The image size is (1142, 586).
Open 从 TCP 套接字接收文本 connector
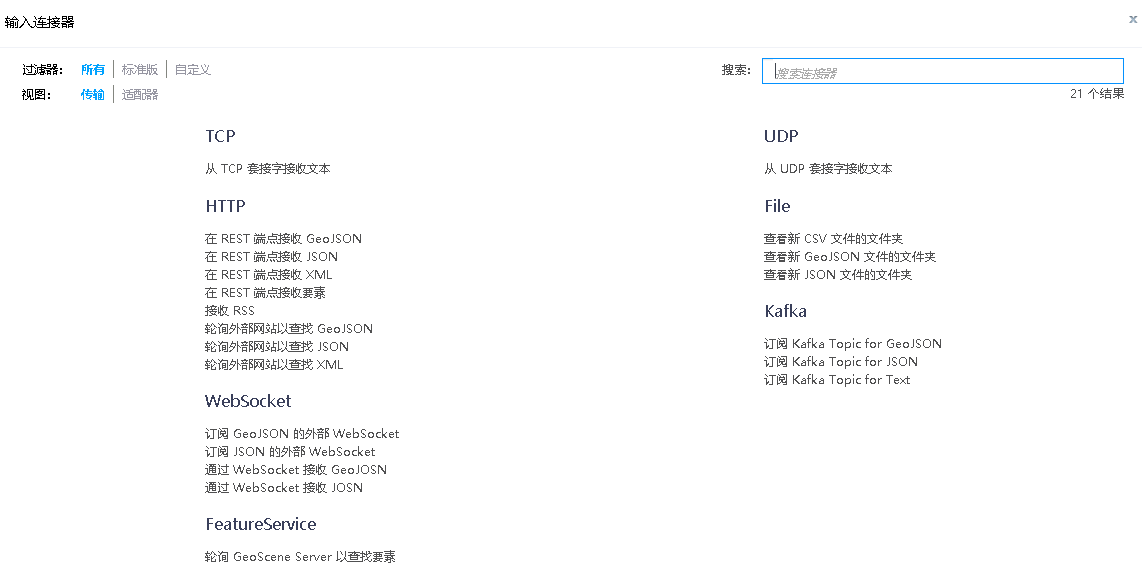(x=268, y=169)
